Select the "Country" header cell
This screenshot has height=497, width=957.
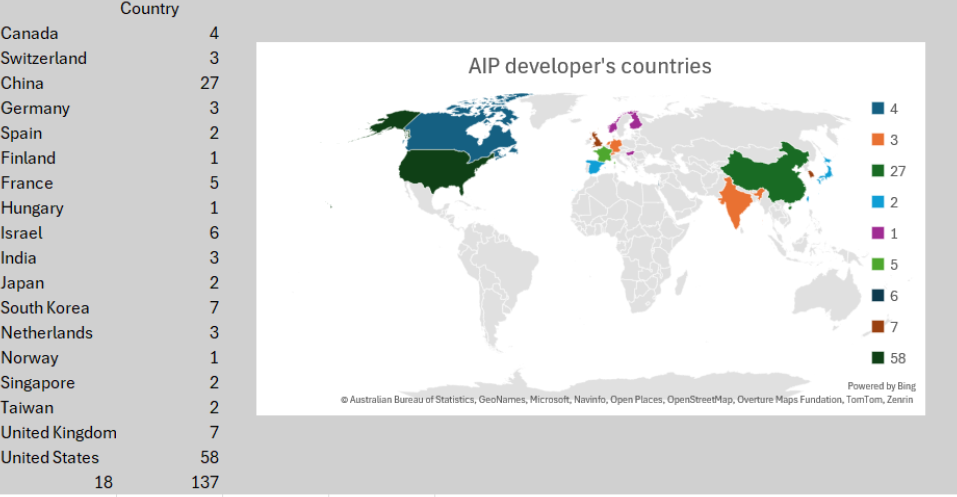tap(149, 9)
